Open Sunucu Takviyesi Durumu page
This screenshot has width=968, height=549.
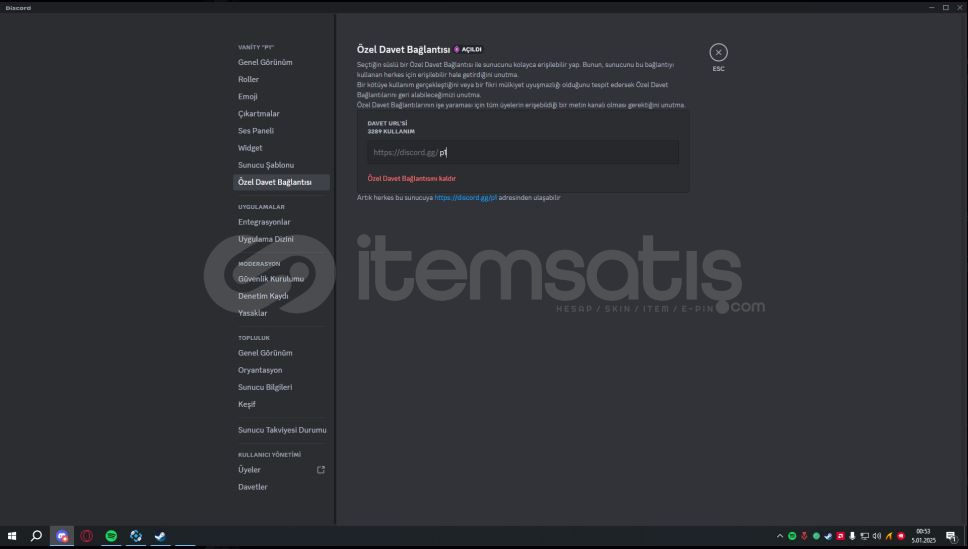pyautogui.click(x=282, y=430)
